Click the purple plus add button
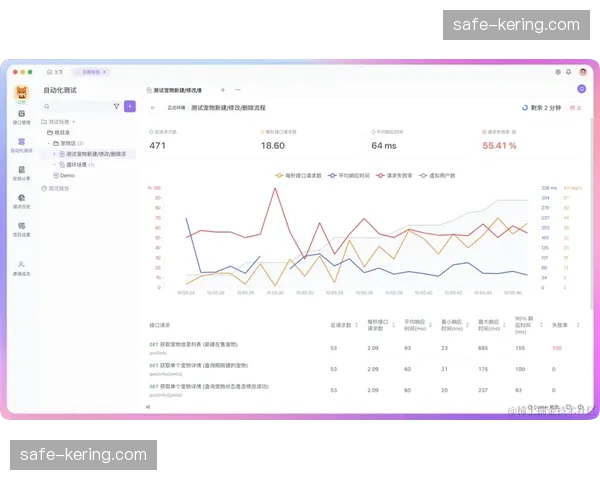The height and width of the screenshot is (480, 600). point(129,106)
